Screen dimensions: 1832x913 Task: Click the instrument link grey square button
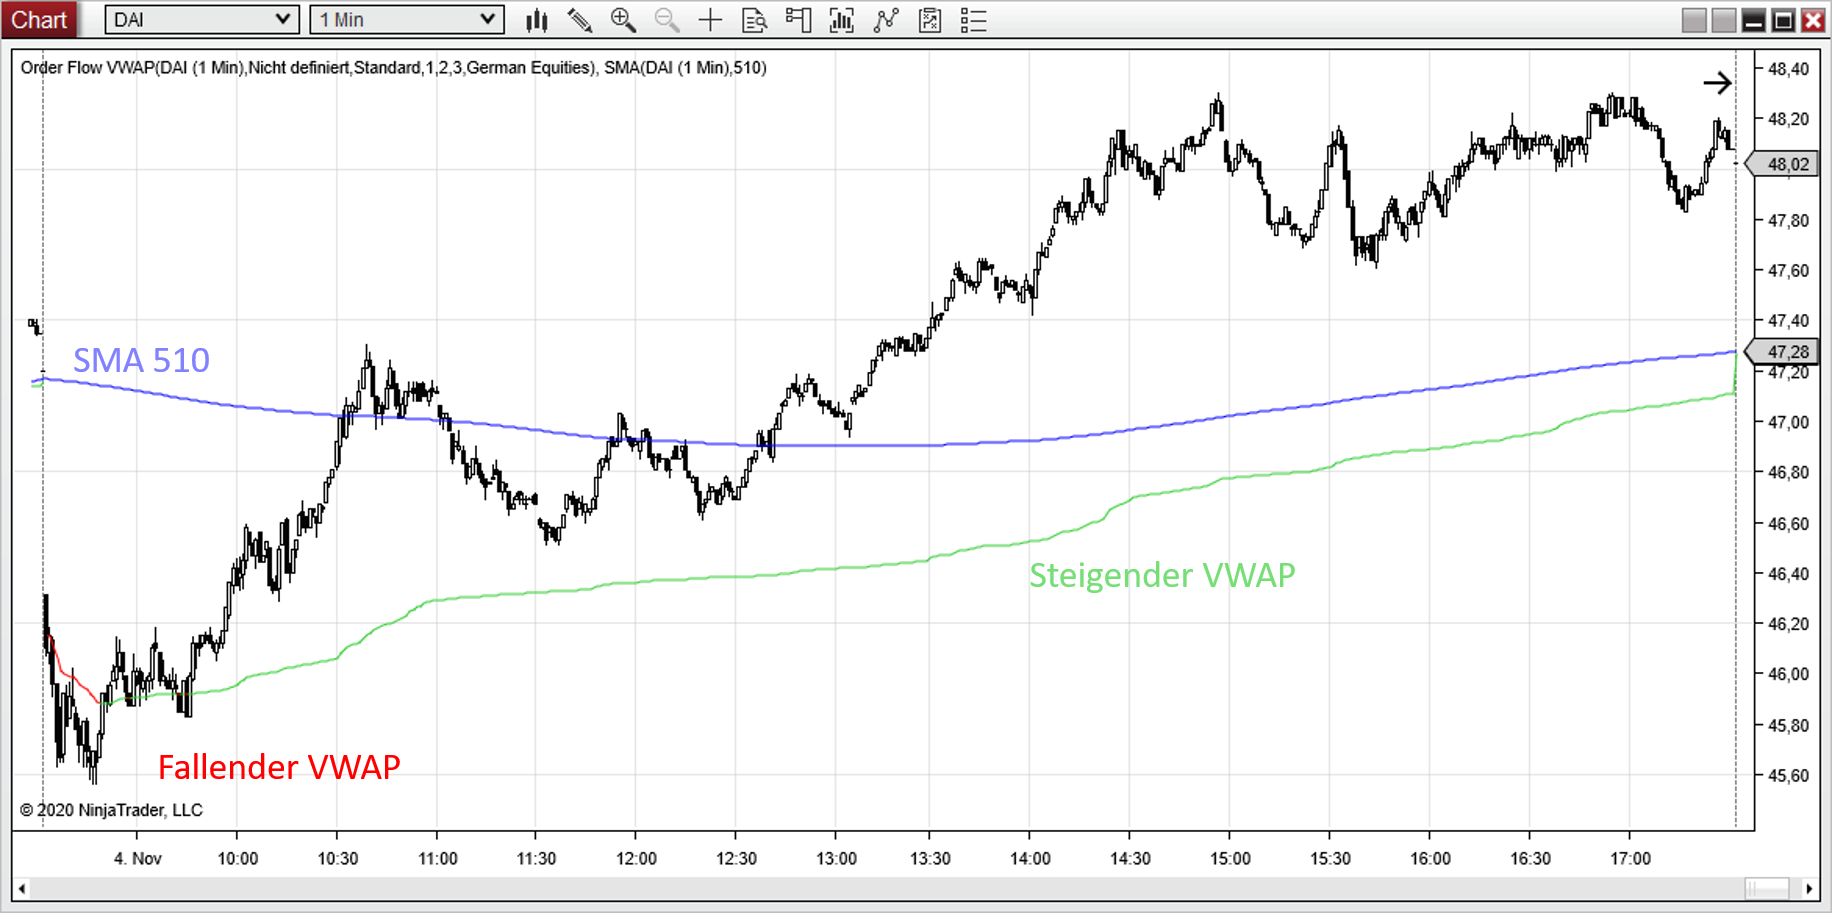tap(1694, 20)
